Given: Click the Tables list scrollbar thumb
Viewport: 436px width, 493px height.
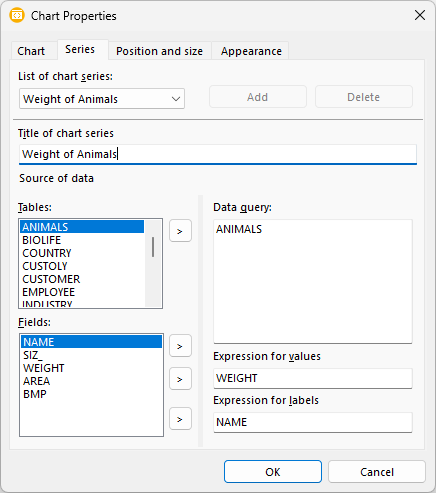Looking at the screenshot, I should tap(153, 247).
